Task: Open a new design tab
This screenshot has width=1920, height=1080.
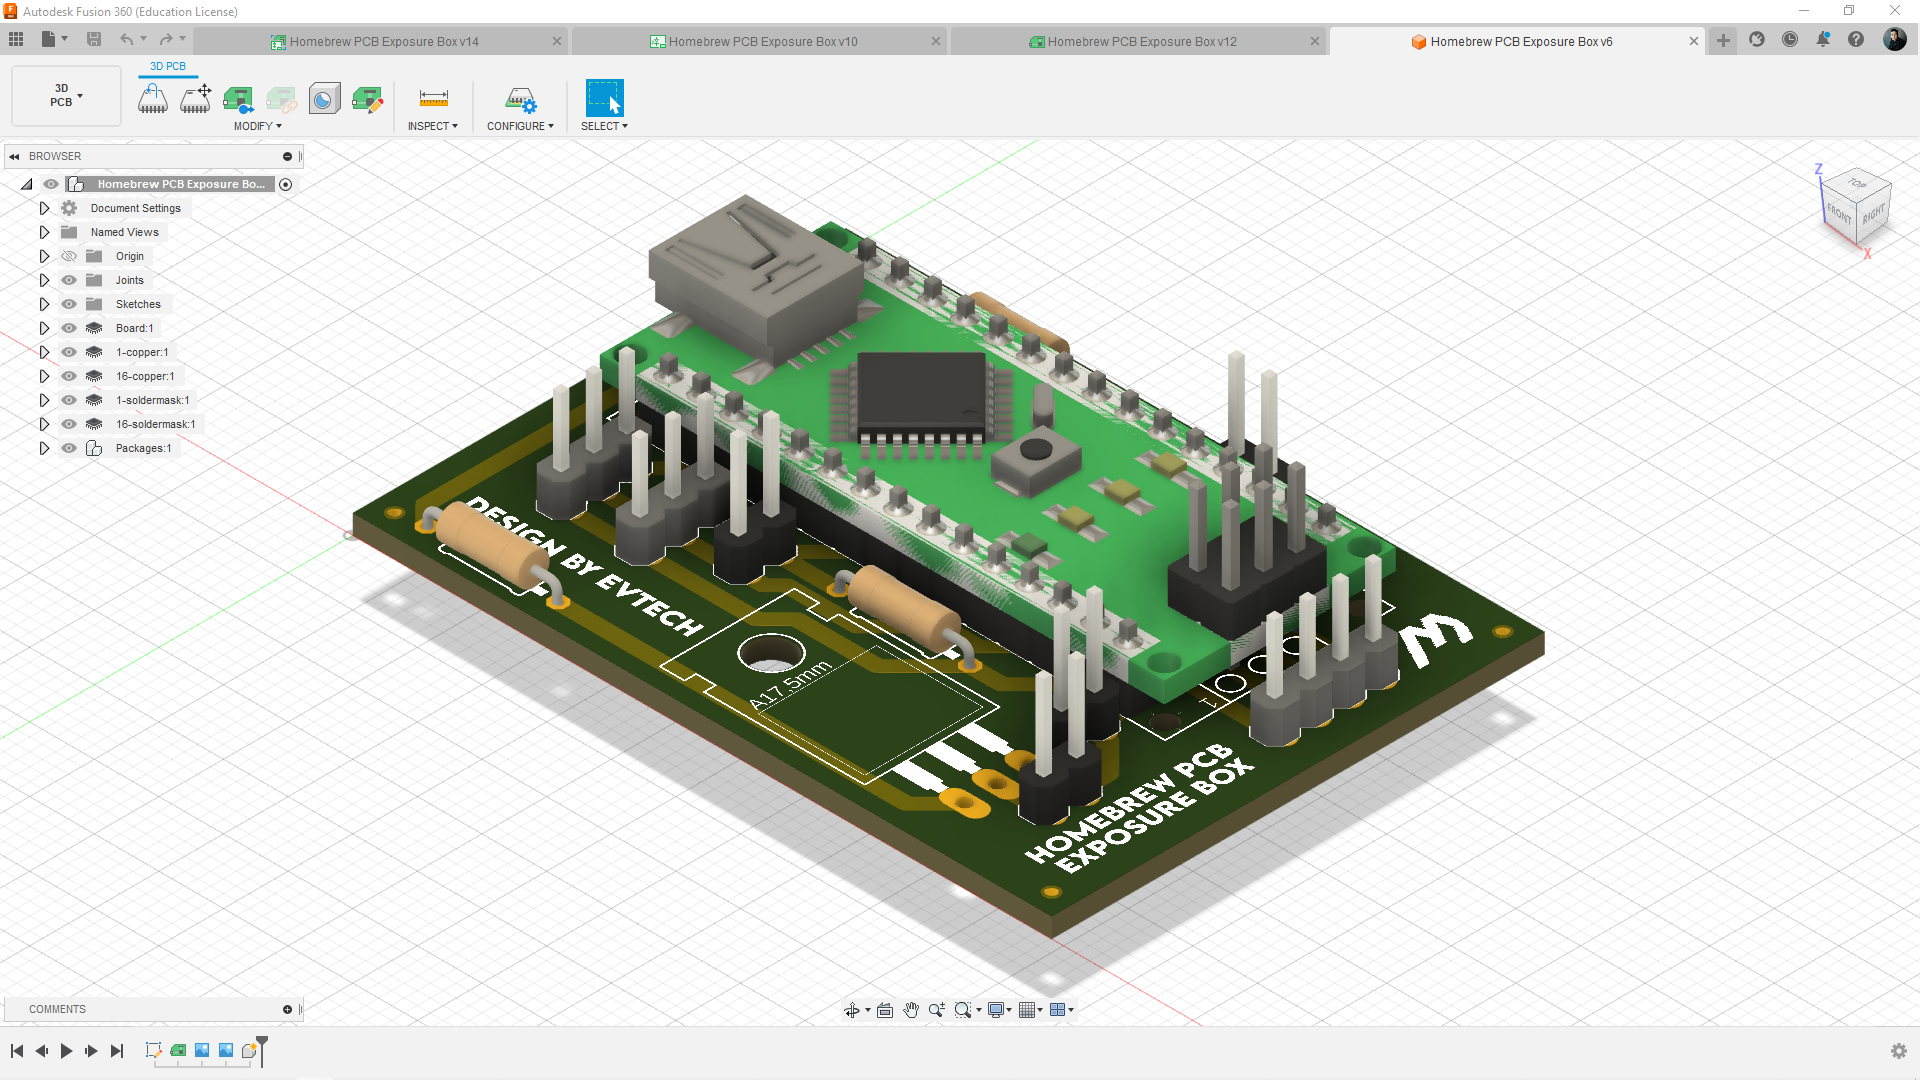Action: click(x=1723, y=40)
